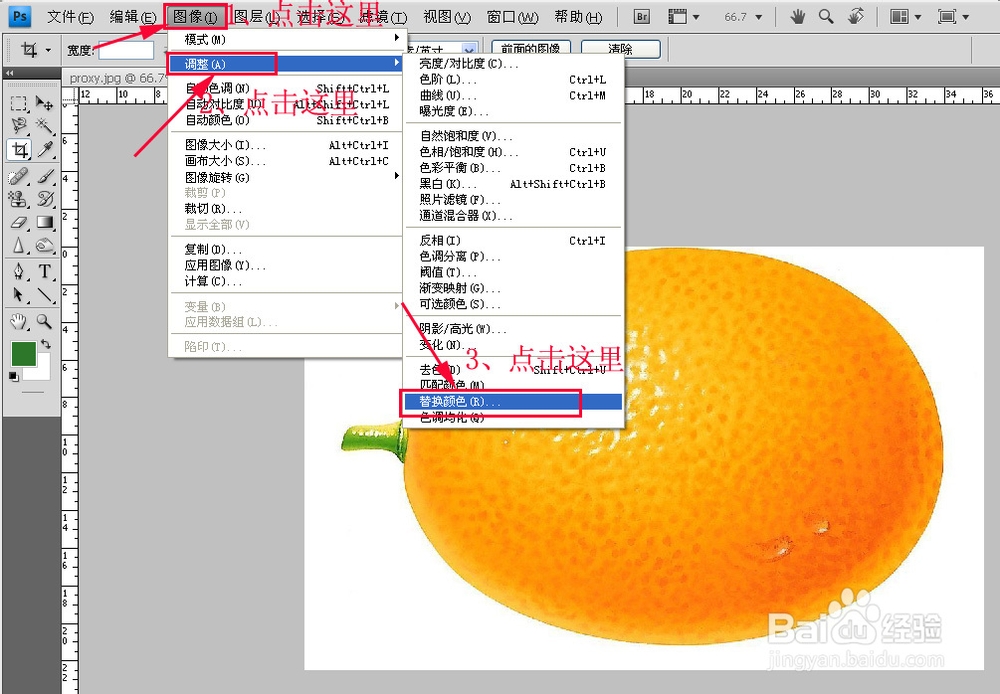Launch Adobe Bridge from the app bar
This screenshot has width=1000, height=694.
641,15
